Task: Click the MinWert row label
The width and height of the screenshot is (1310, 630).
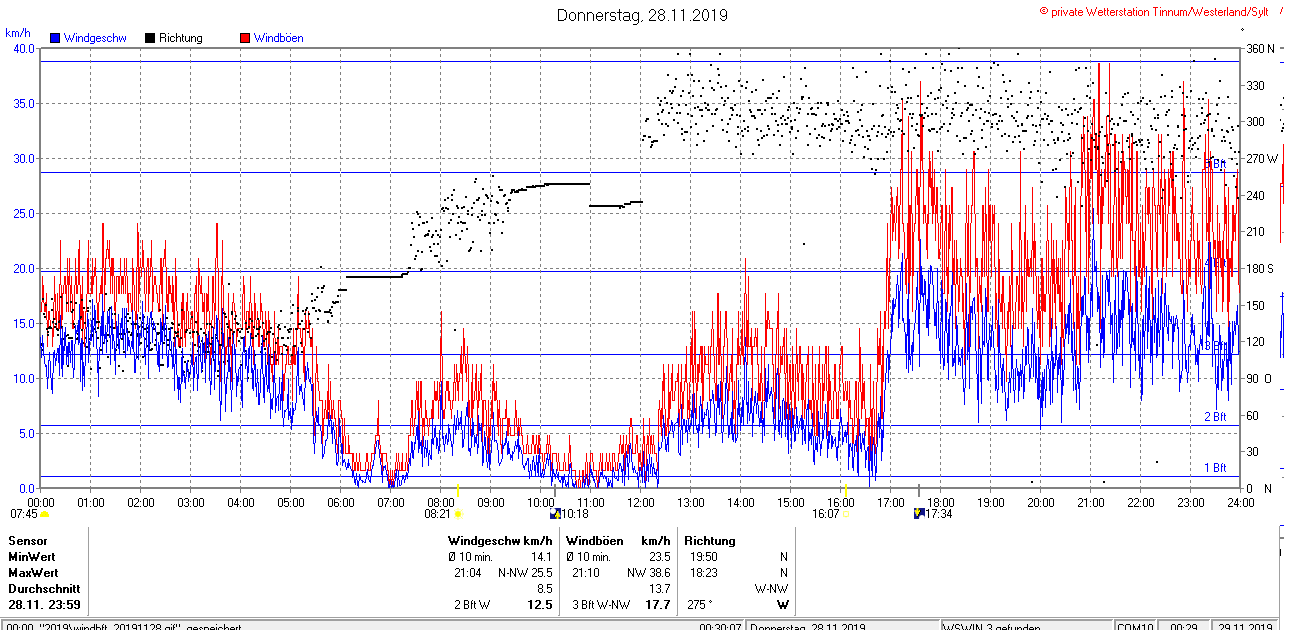Action: [x=32, y=557]
